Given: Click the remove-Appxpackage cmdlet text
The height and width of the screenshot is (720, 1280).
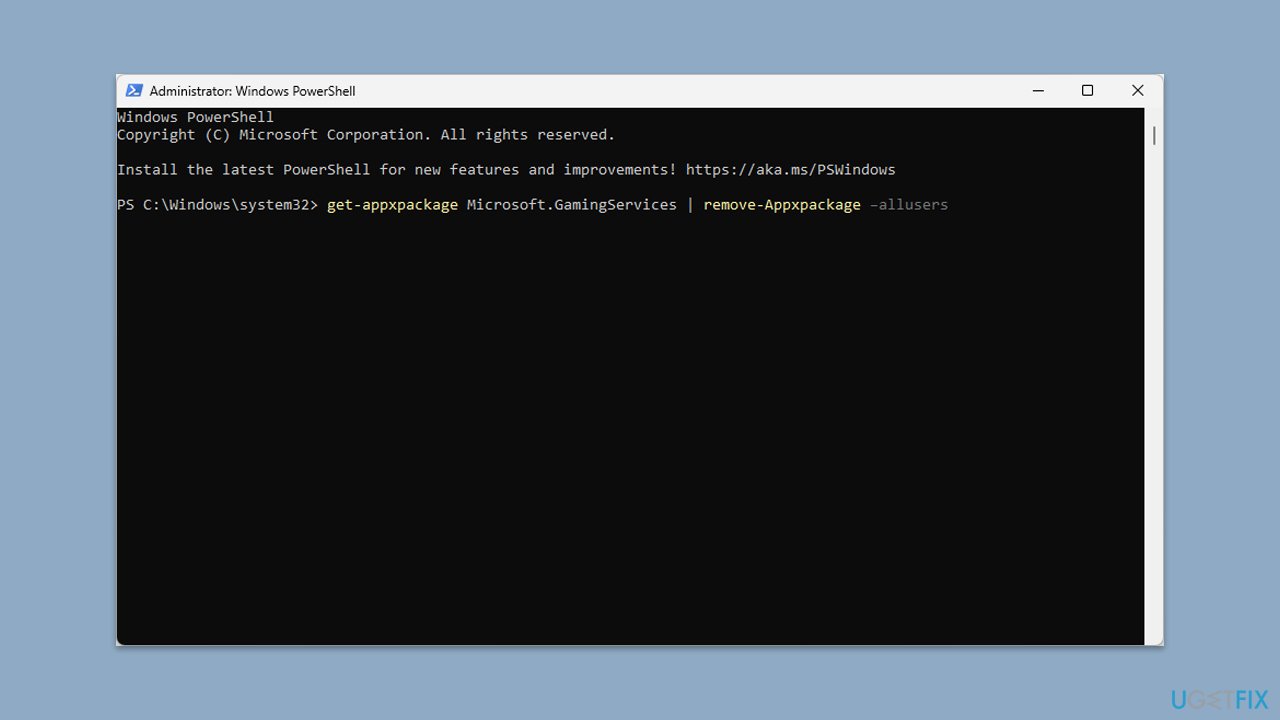Looking at the screenshot, I should 781,205.
